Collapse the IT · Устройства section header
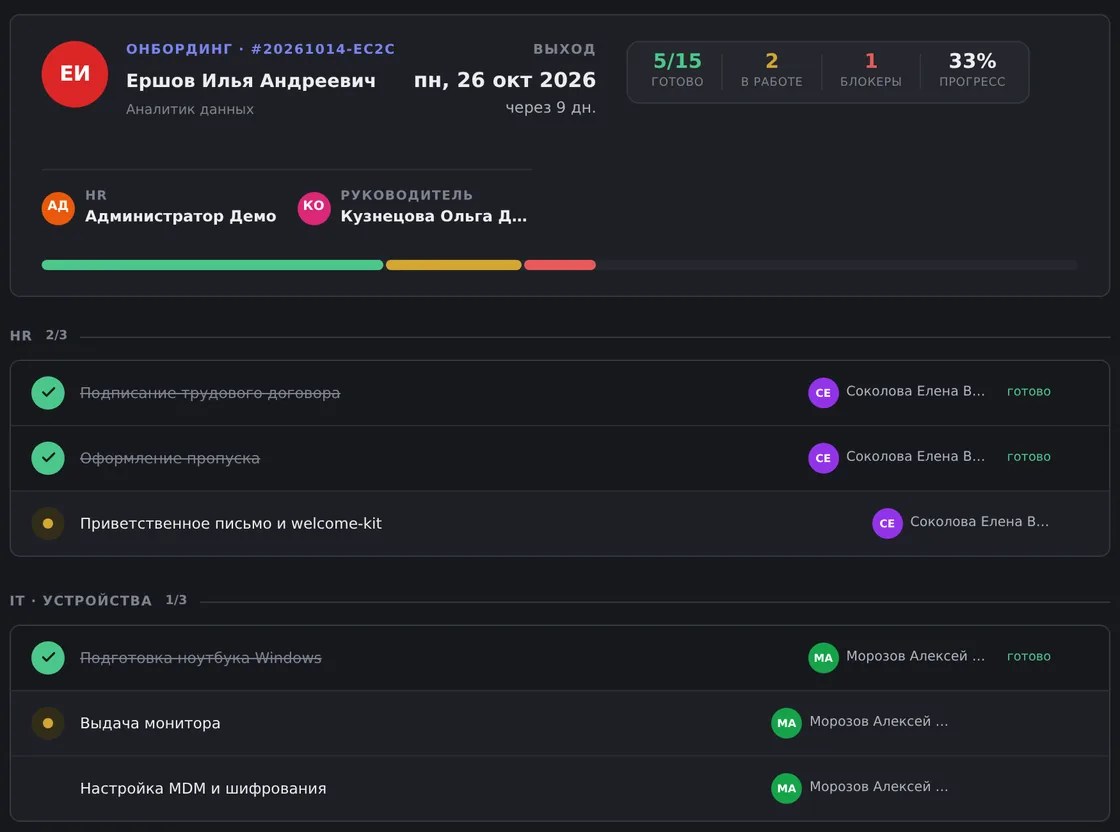 point(99,600)
